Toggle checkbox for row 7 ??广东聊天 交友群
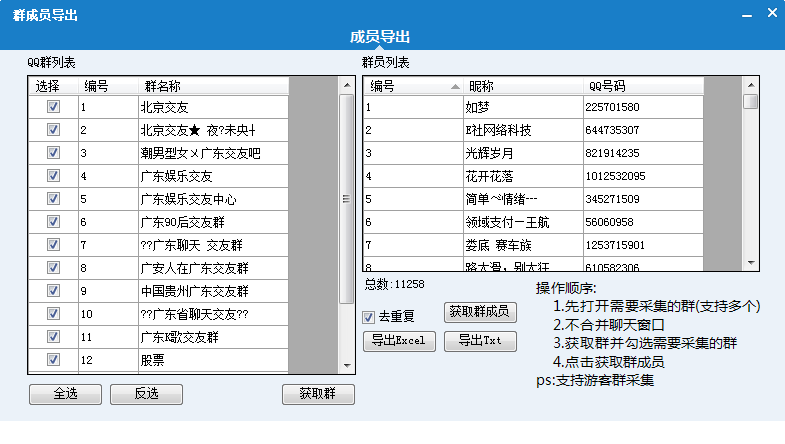This screenshot has width=785, height=444. coord(53,245)
